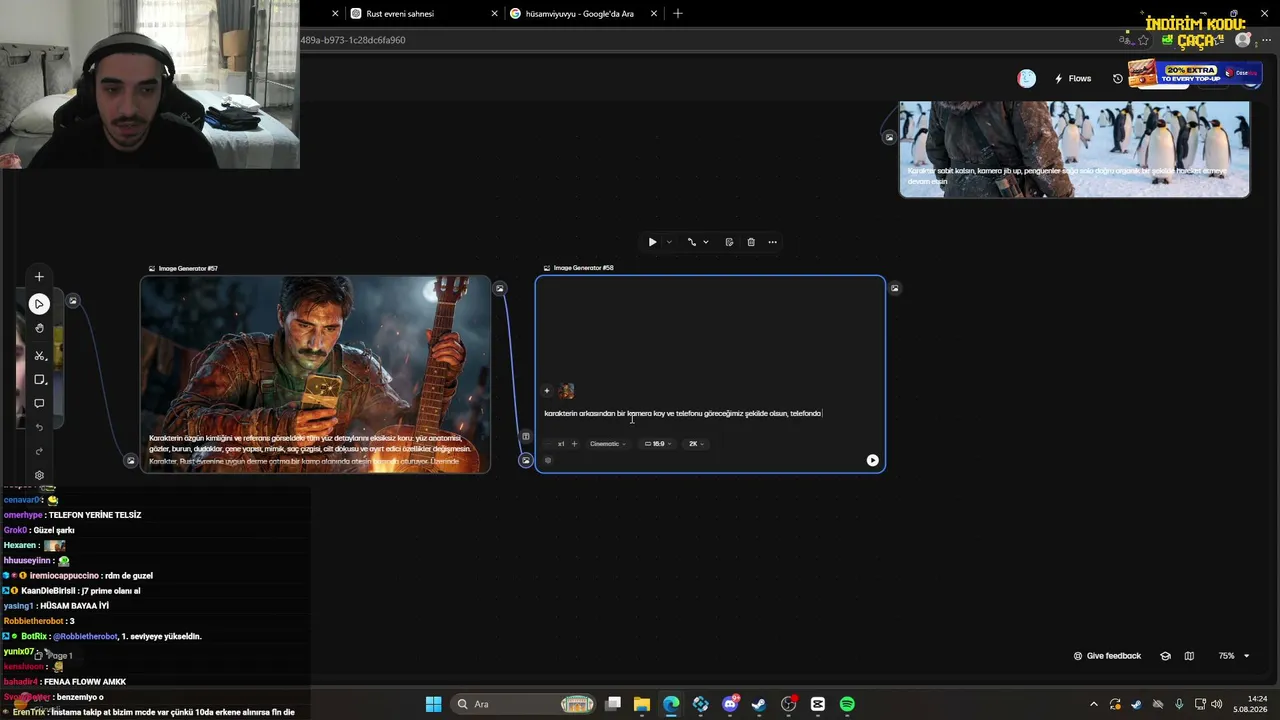Open Steam from the taskbar
Image resolution: width=1280 pixels, height=720 pixels.
759,704
